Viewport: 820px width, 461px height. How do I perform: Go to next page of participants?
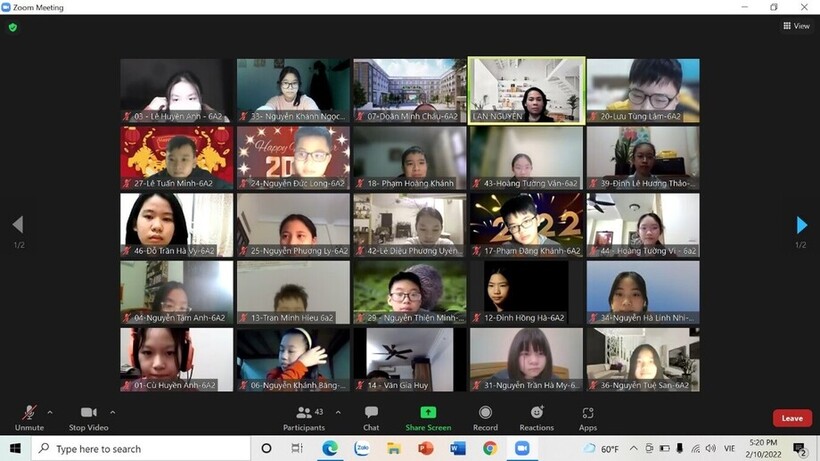coord(801,225)
